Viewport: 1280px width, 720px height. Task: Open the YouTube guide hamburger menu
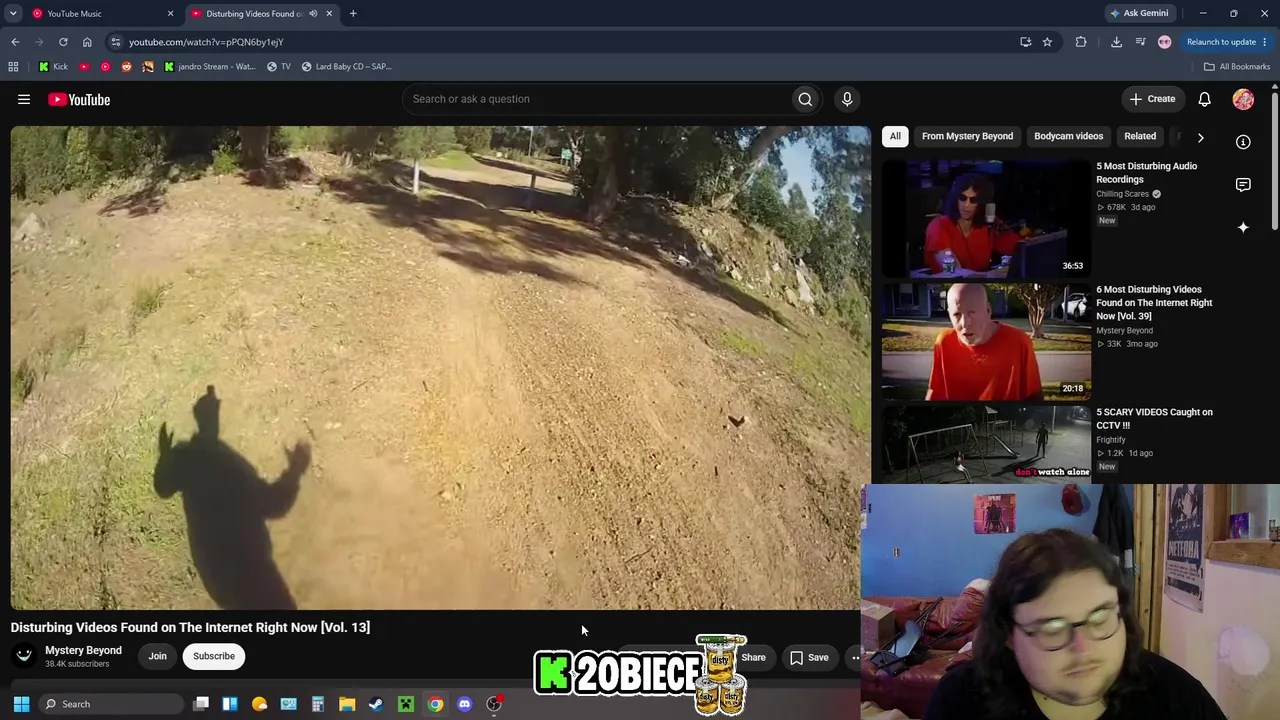24,99
